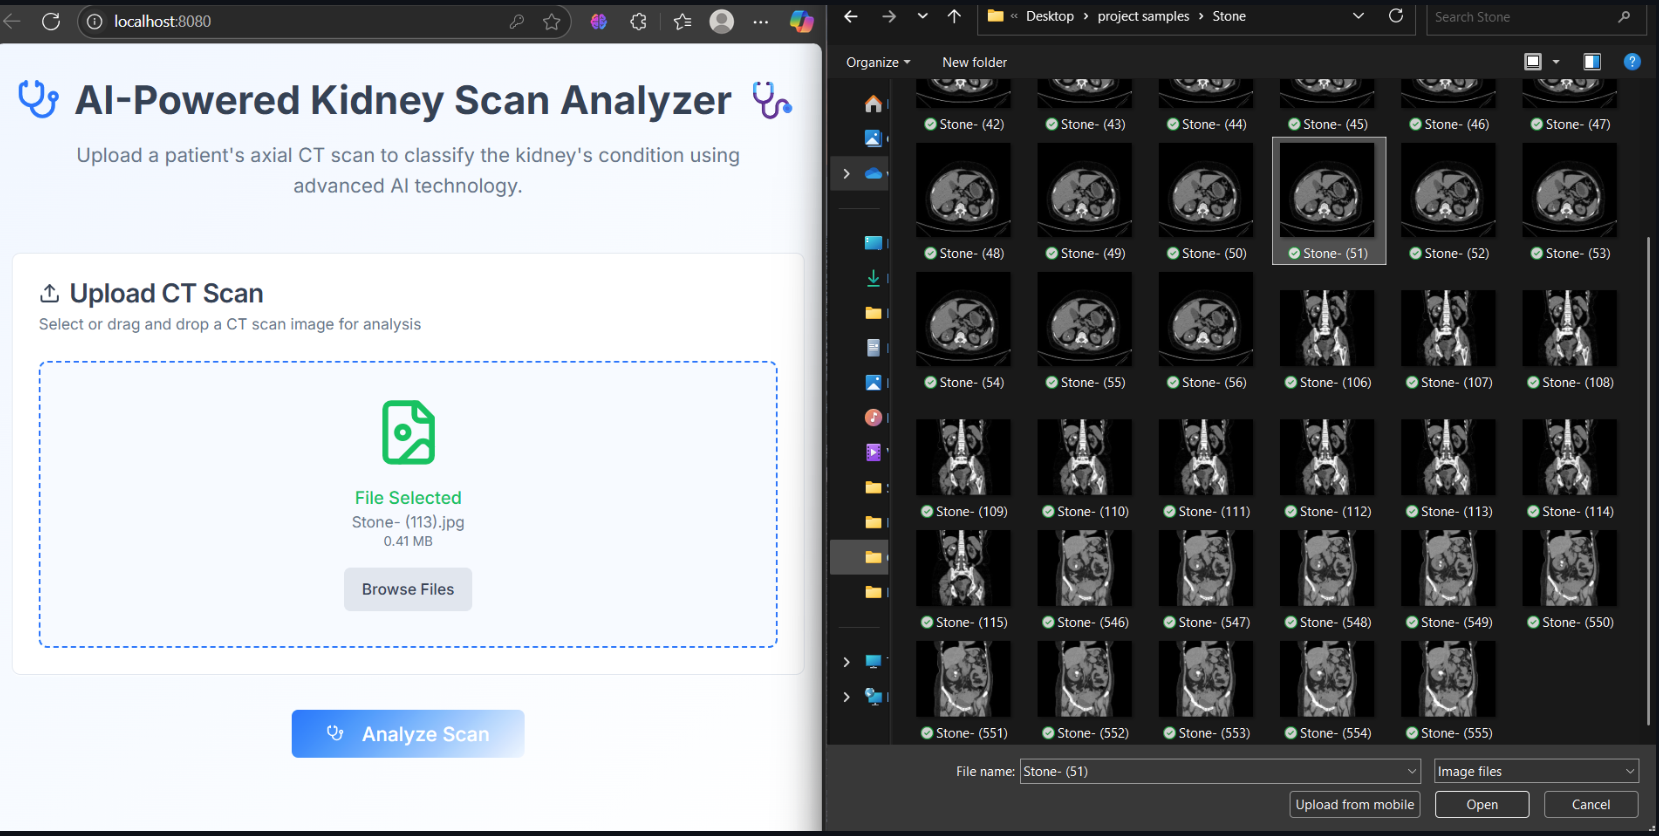The width and height of the screenshot is (1659, 836).
Task: Toggle the preview pane icon in dialog
Action: click(1592, 62)
